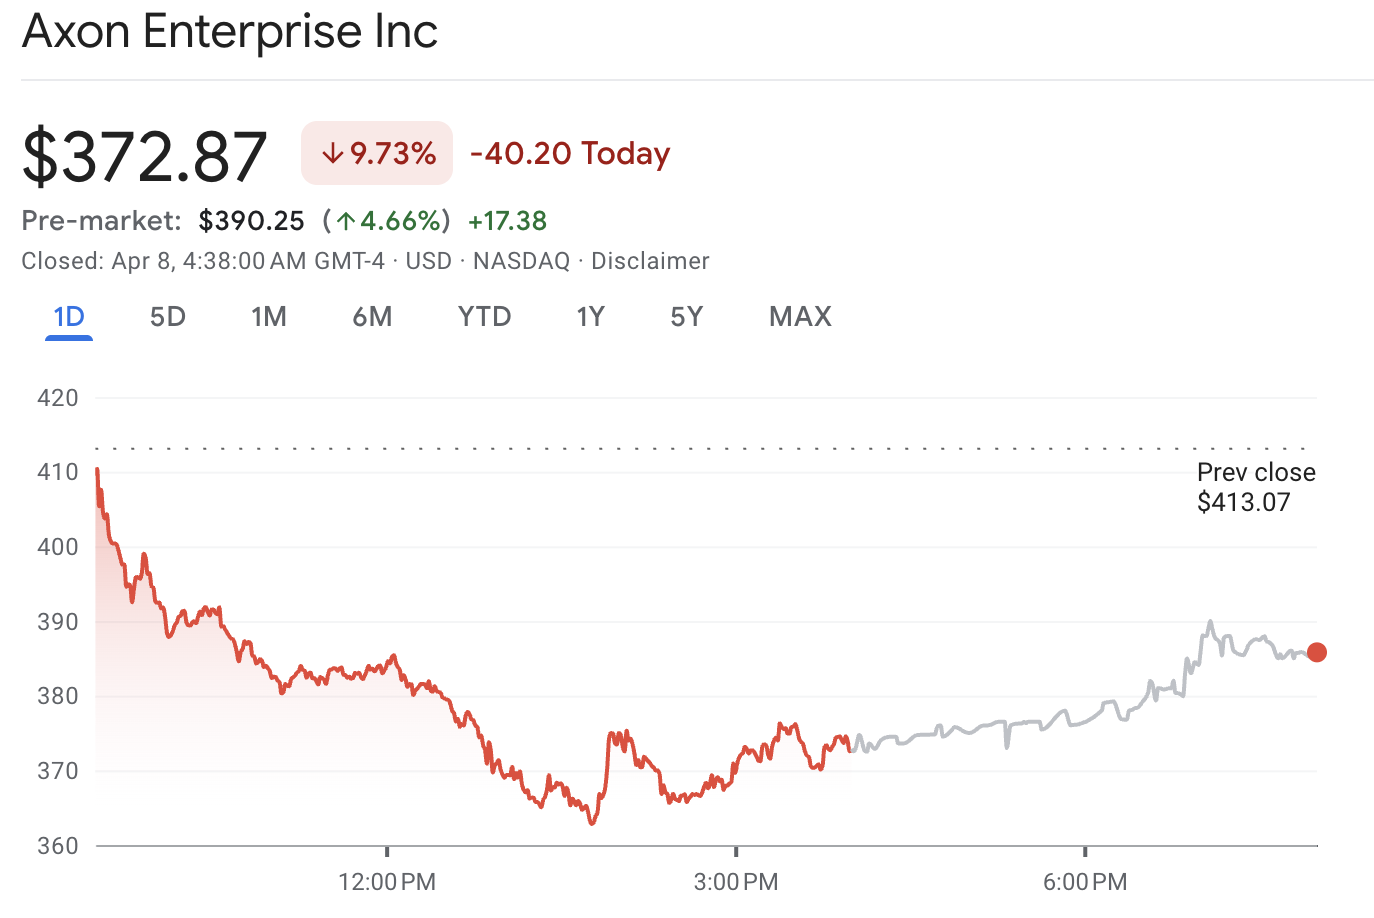Click the pre-market price $390.25
This screenshot has height=918, width=1374.
point(251,221)
